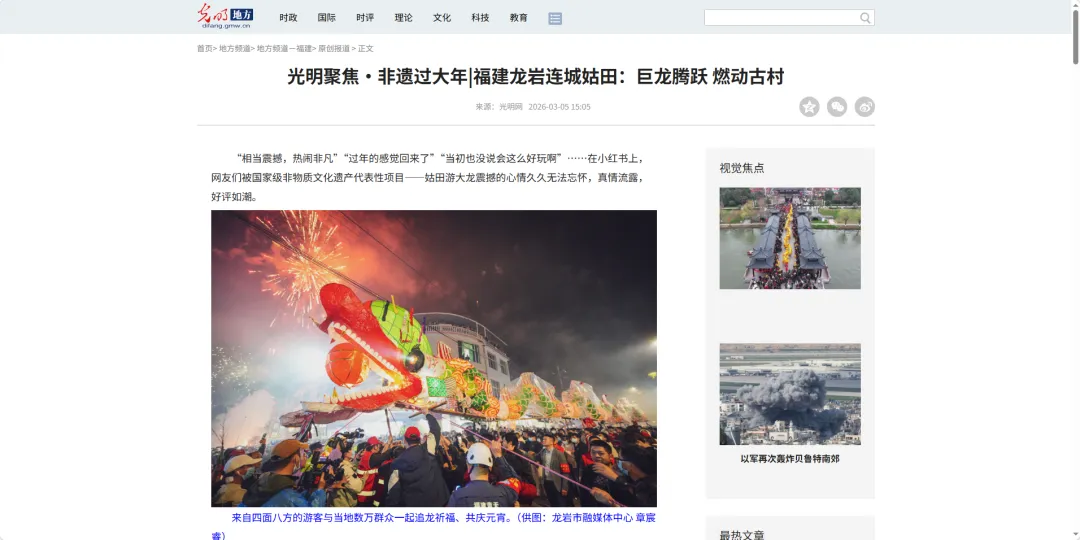Viewport: 1080px width, 540px height.
Task: Click the 光明网 source link
Action: 511,107
